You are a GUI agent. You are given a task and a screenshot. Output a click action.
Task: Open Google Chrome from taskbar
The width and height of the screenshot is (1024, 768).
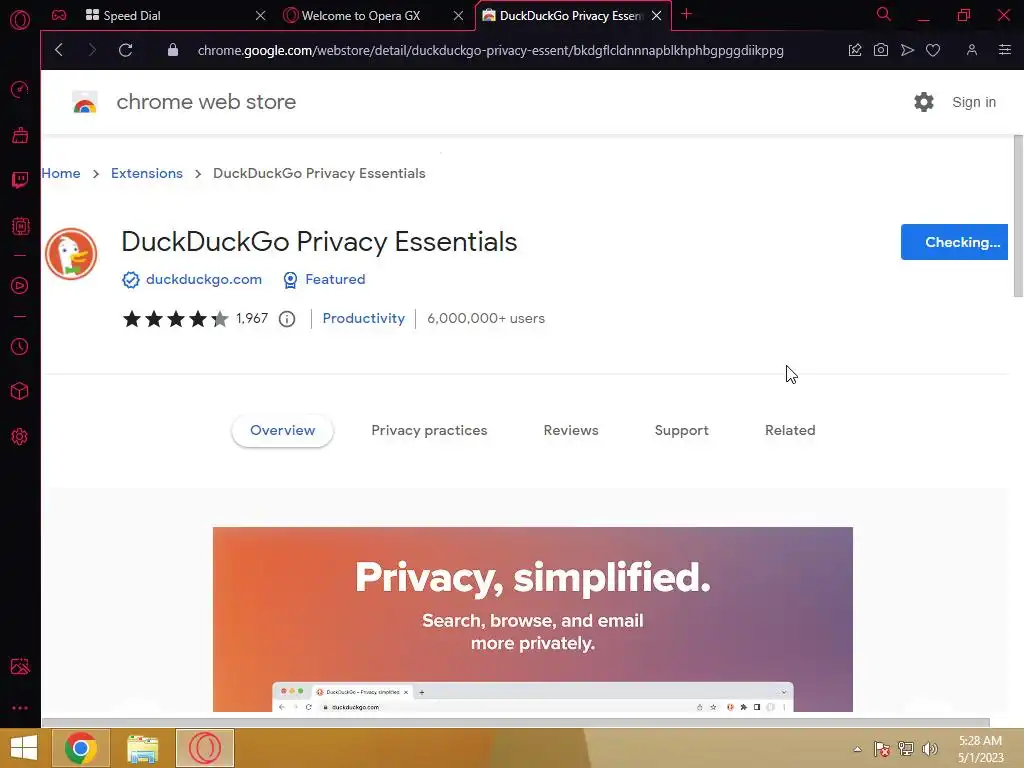coord(81,748)
